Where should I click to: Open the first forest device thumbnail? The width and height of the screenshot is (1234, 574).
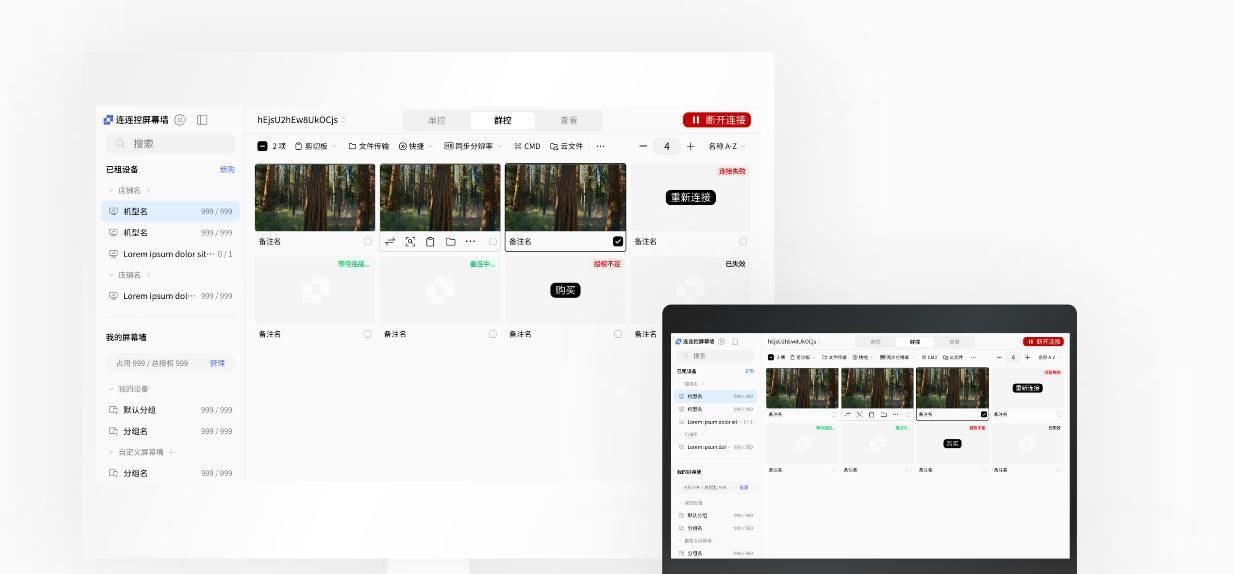coord(315,198)
